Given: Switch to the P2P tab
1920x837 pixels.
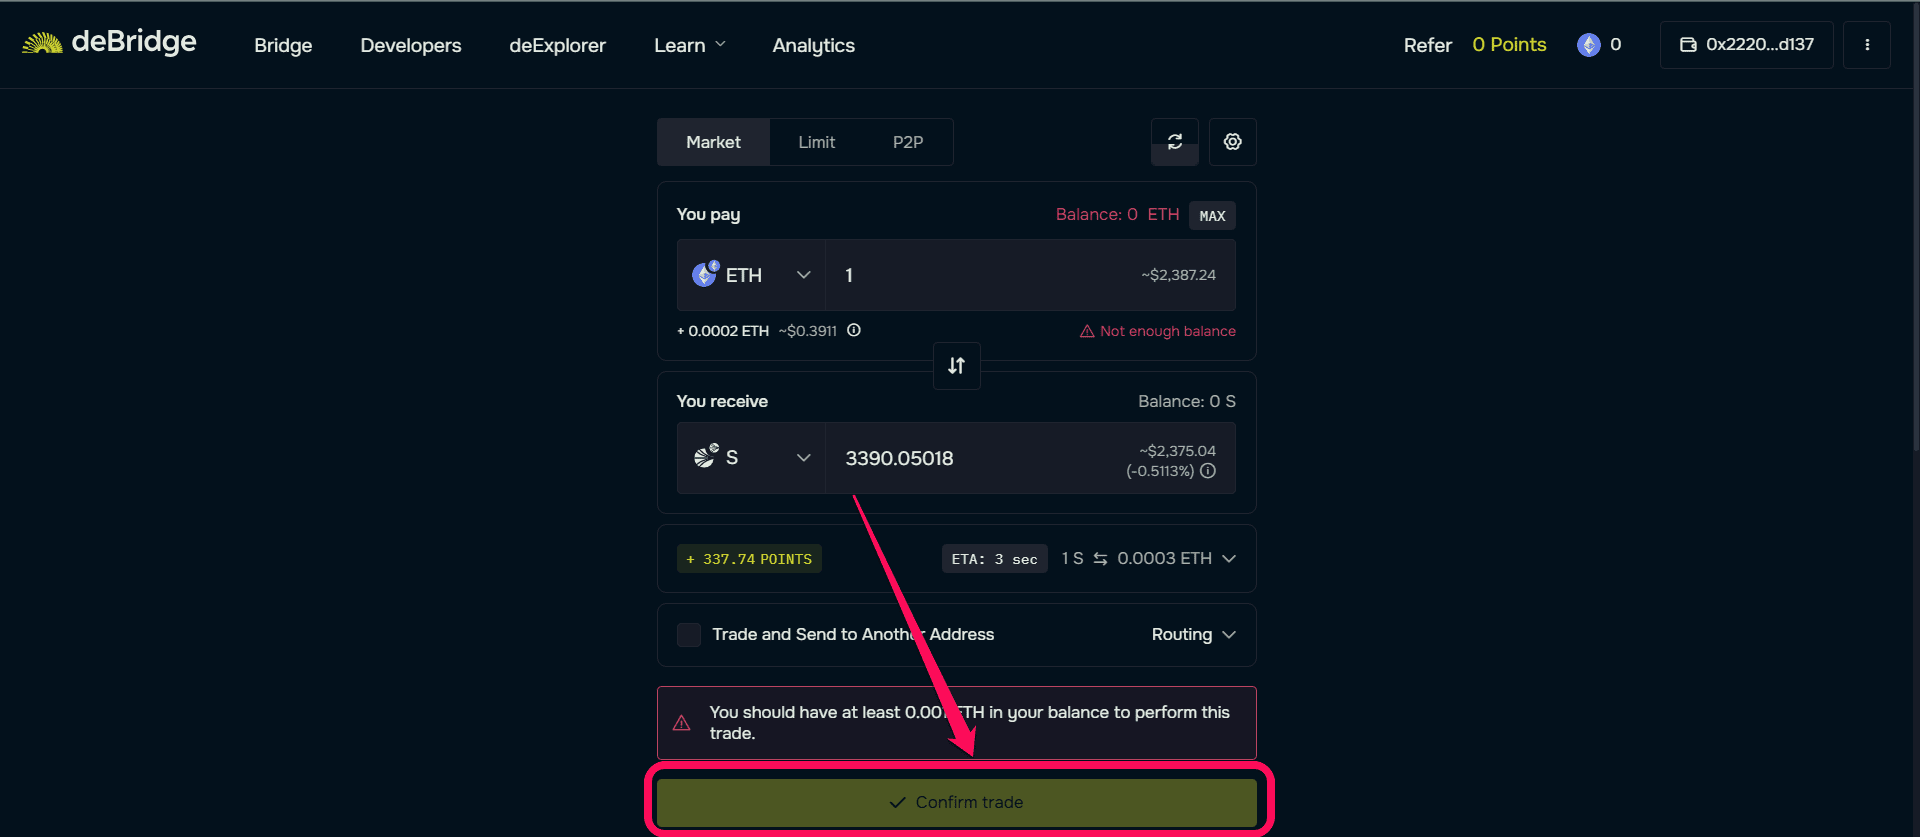Looking at the screenshot, I should [x=908, y=142].
